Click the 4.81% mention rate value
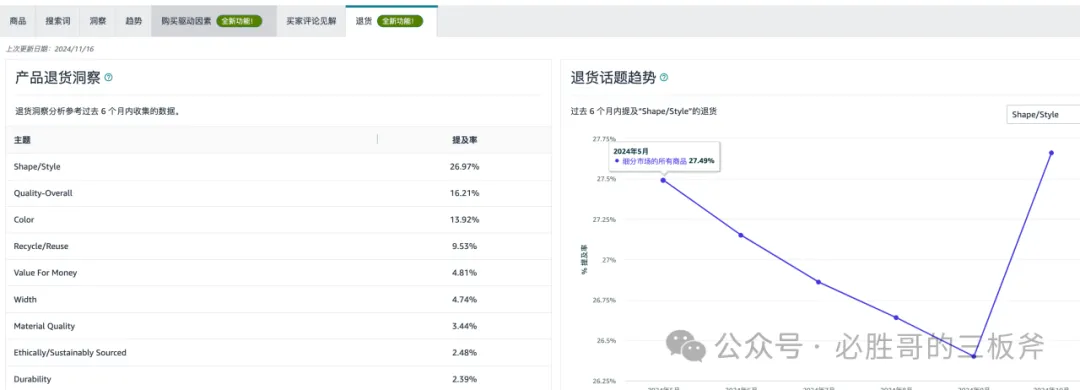 coord(465,273)
